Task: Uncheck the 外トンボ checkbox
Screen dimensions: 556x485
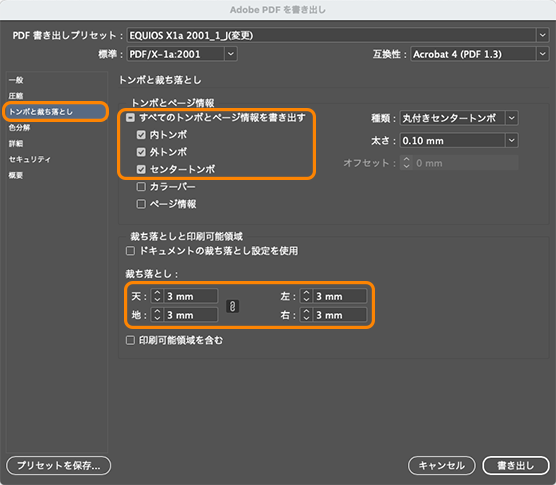Action: coord(141,152)
